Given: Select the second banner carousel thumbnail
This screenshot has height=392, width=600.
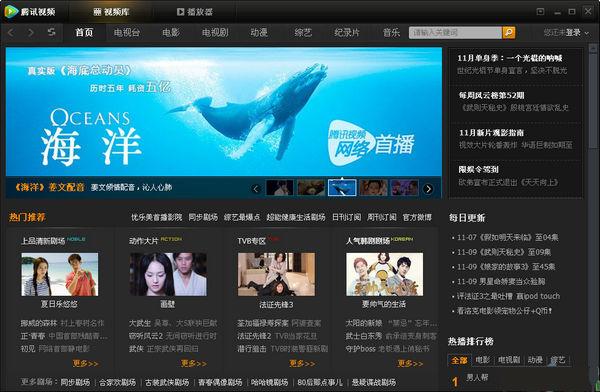Looking at the screenshot, I should coord(311,188).
